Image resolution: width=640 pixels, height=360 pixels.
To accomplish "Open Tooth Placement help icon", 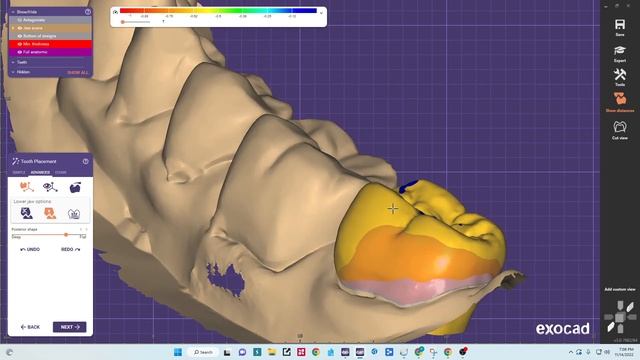I will (x=86, y=161).
